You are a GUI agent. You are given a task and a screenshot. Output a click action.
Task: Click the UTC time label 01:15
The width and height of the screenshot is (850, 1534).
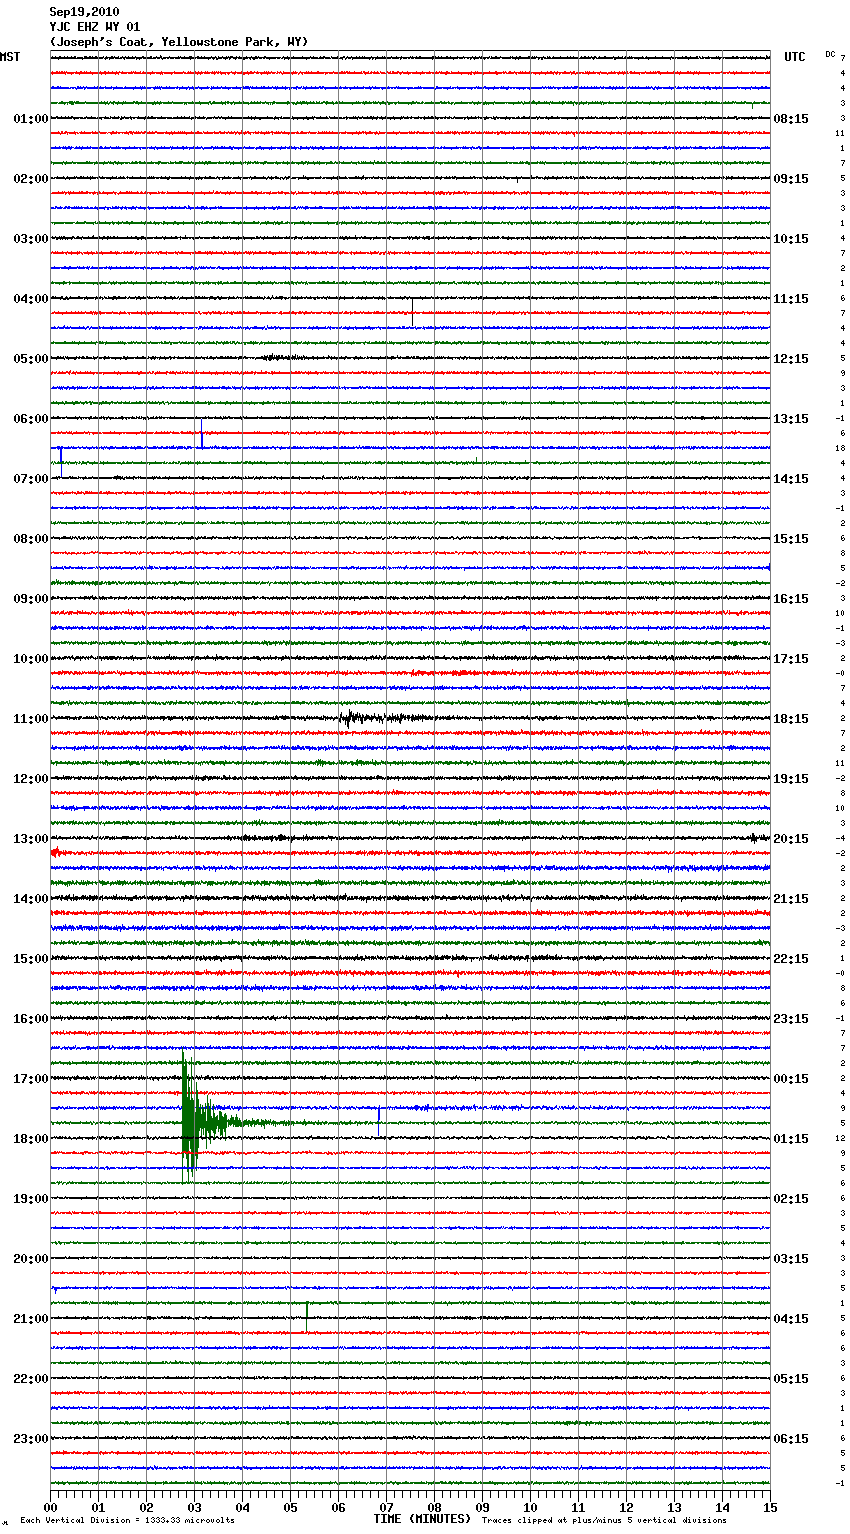pyautogui.click(x=791, y=1139)
